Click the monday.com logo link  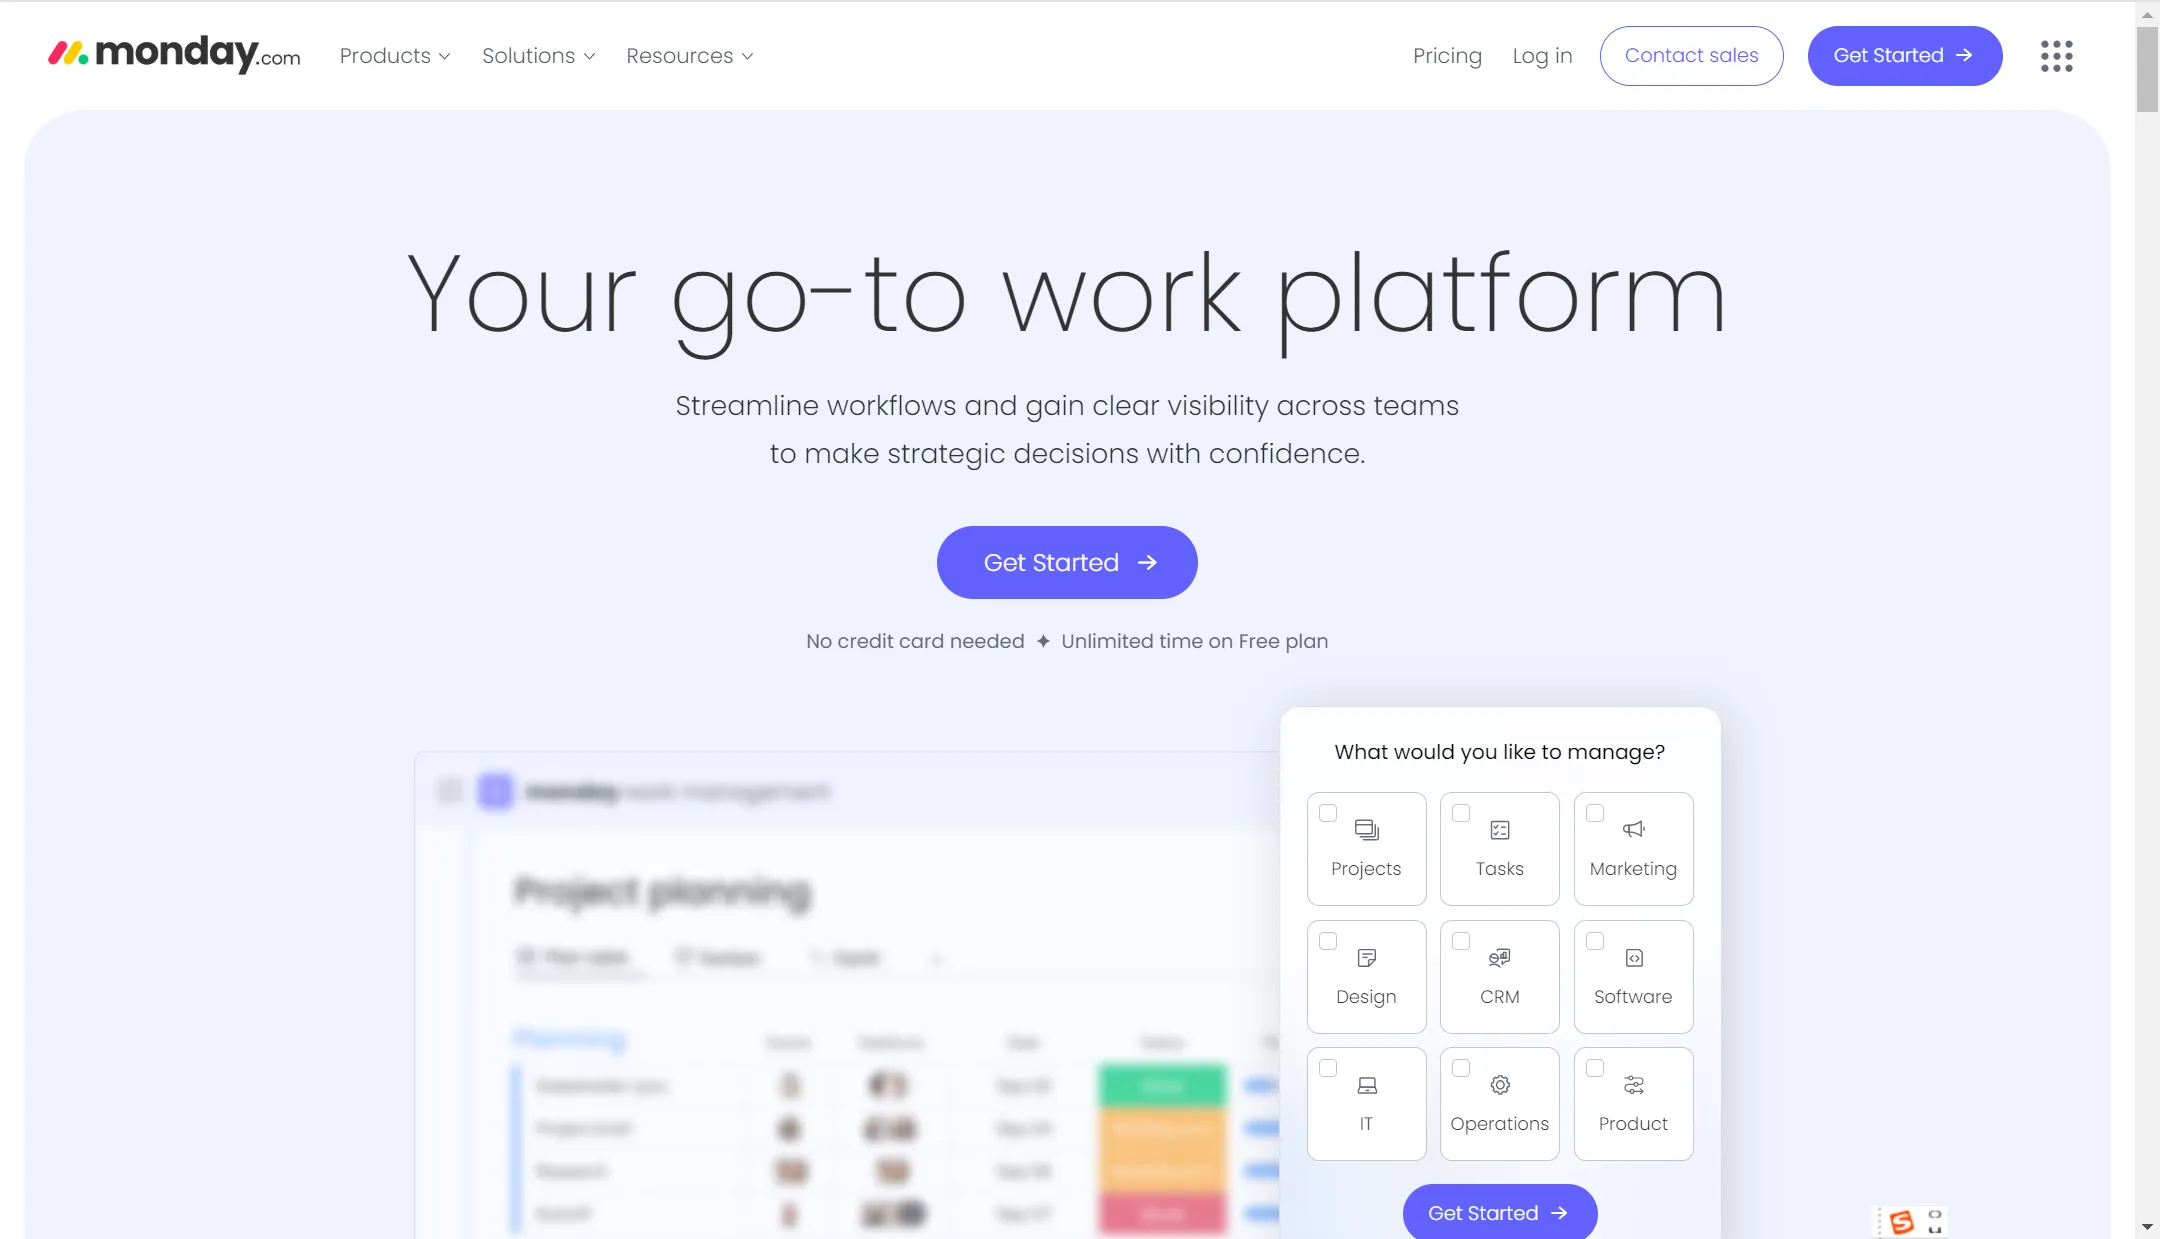pos(174,55)
